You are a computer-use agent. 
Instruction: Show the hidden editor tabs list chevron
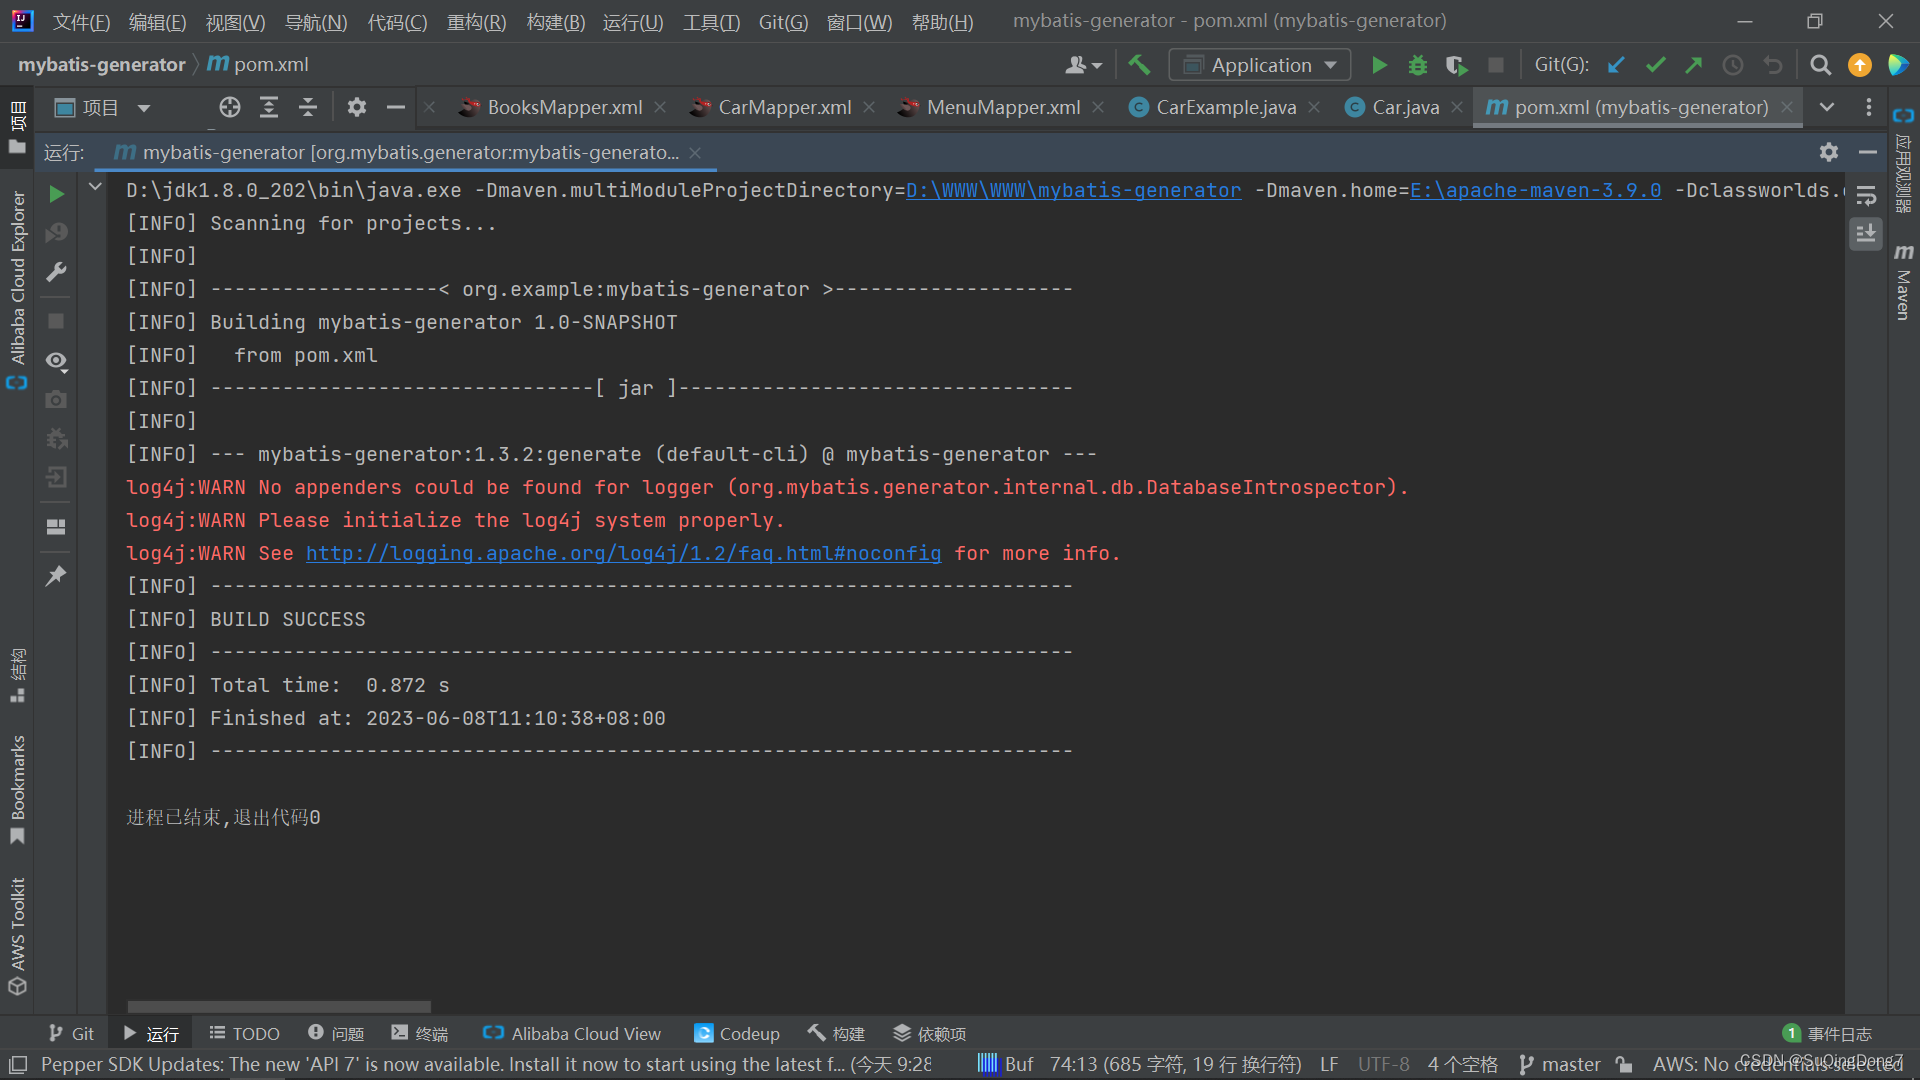coord(1827,107)
